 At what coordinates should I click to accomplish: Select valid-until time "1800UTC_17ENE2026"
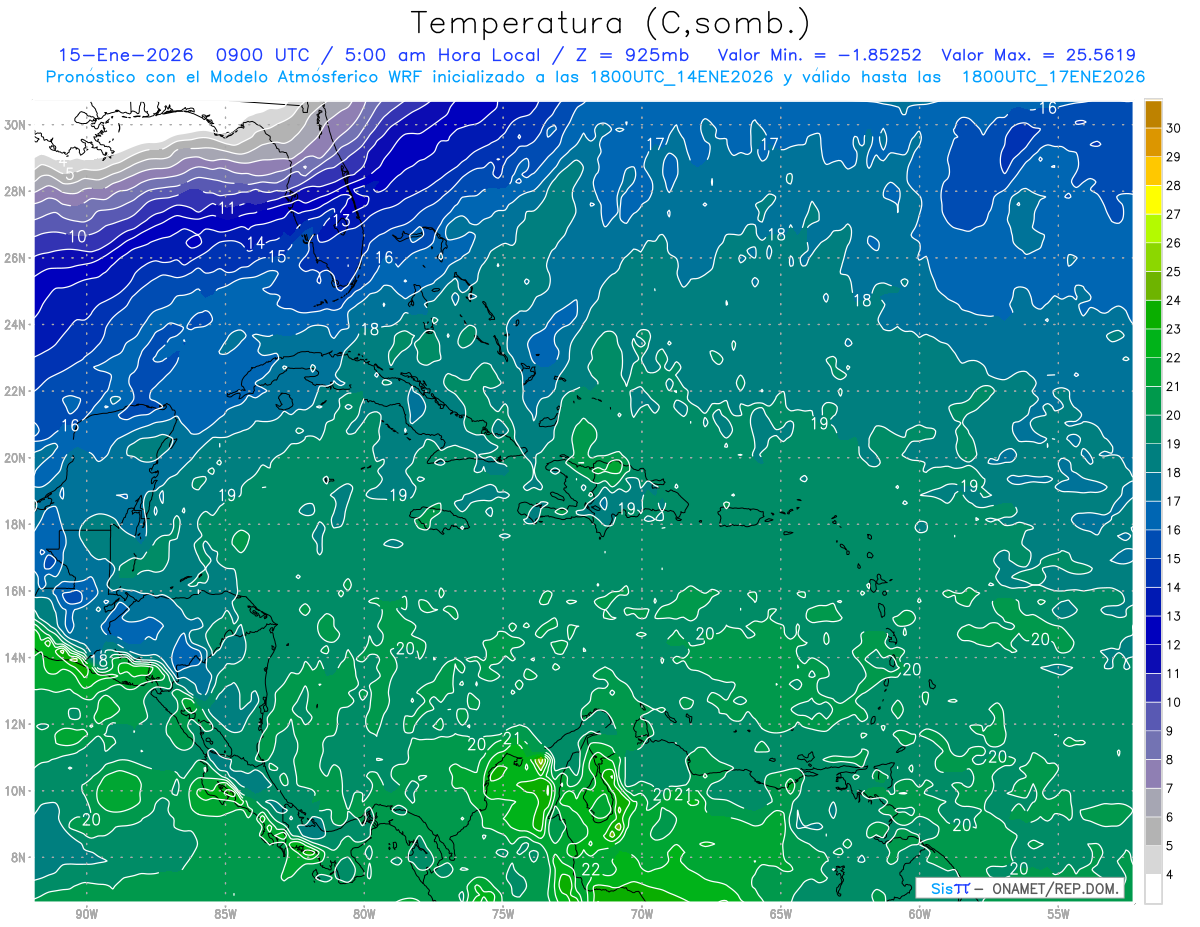click(x=1053, y=77)
